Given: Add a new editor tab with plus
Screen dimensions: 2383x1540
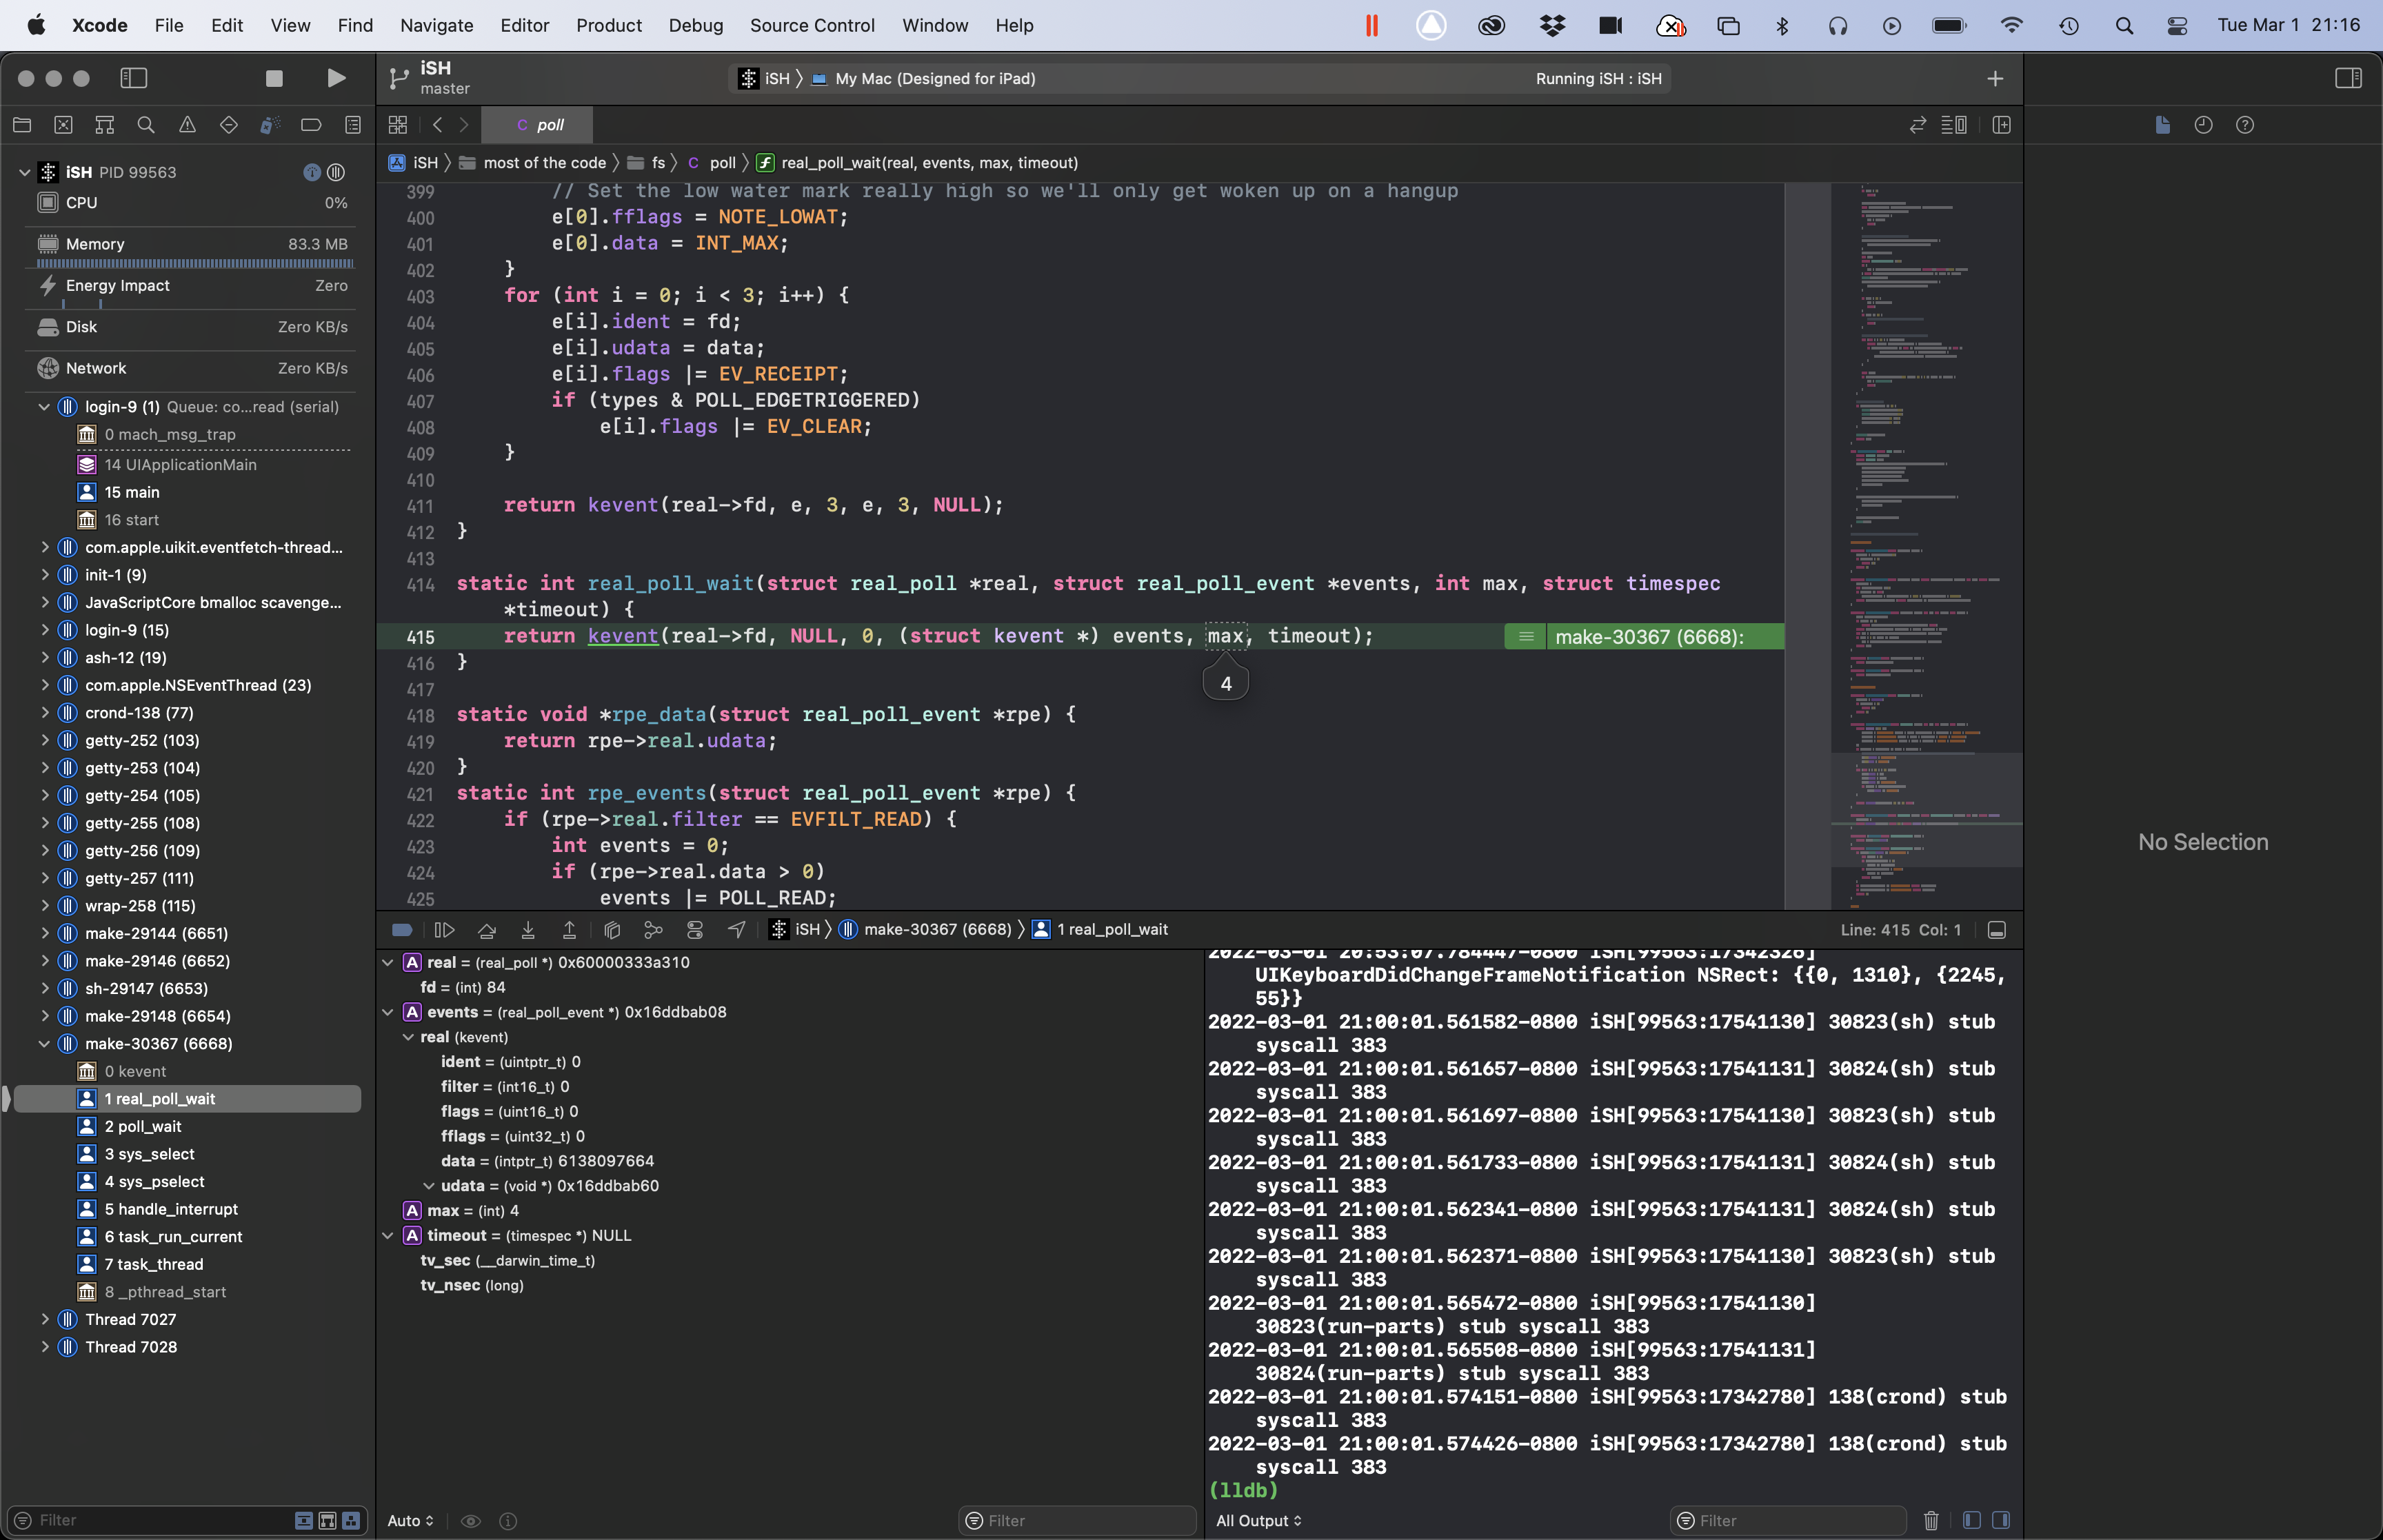Looking at the screenshot, I should [x=1995, y=78].
